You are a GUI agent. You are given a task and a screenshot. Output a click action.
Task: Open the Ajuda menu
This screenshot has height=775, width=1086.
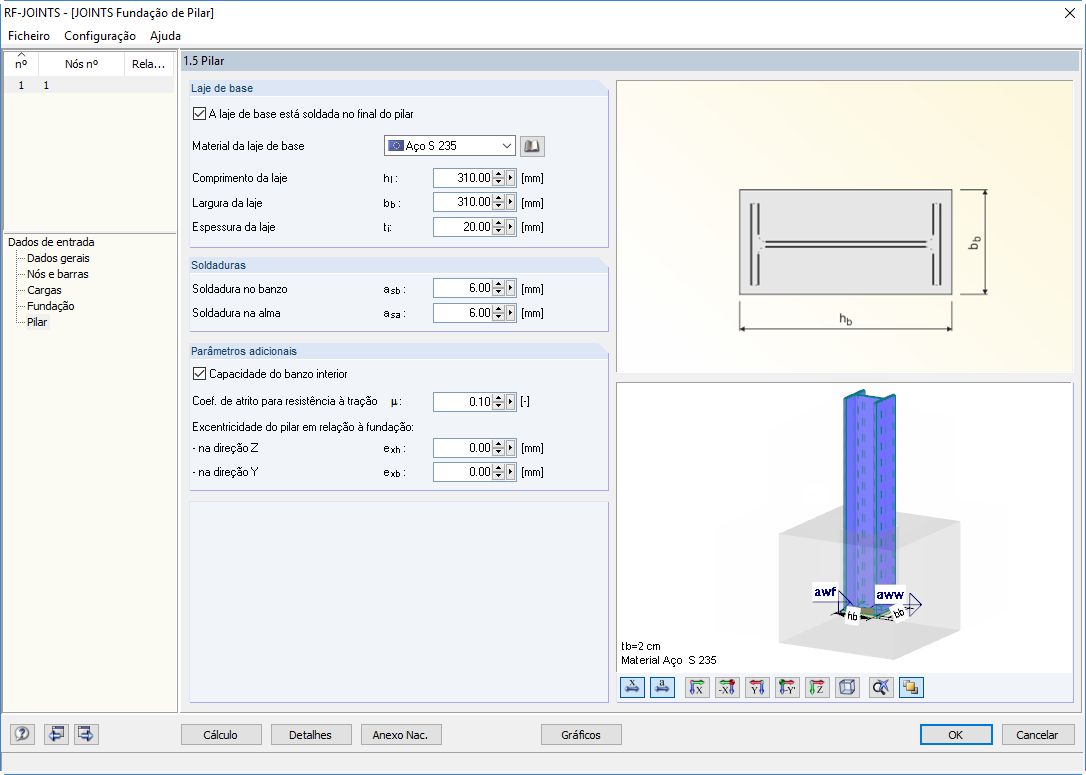point(165,35)
